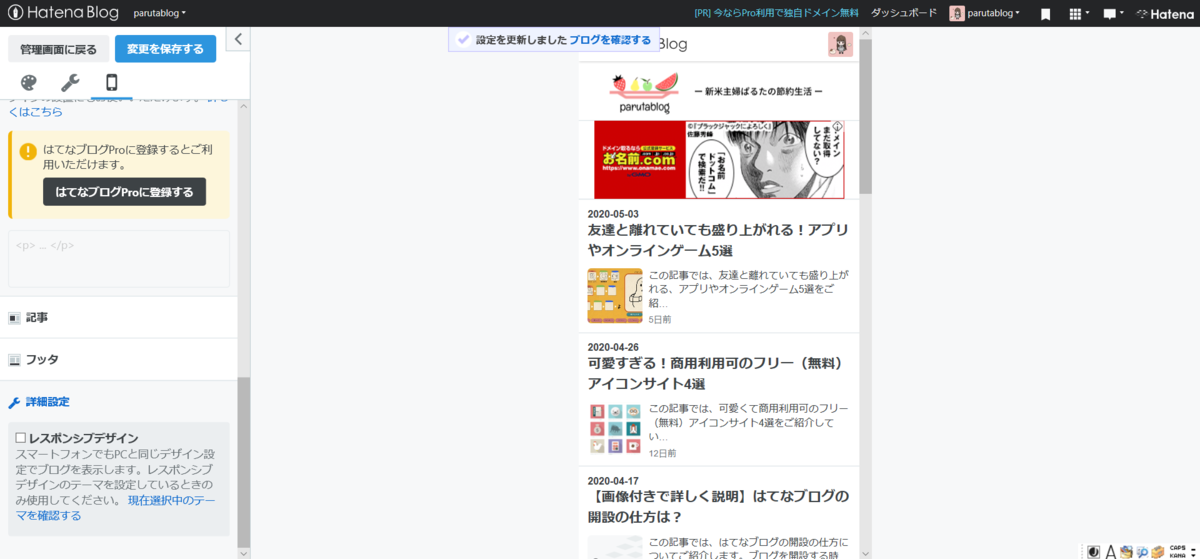Click the 管理画面に戻る button
This screenshot has height=559, width=1200.
59,49
